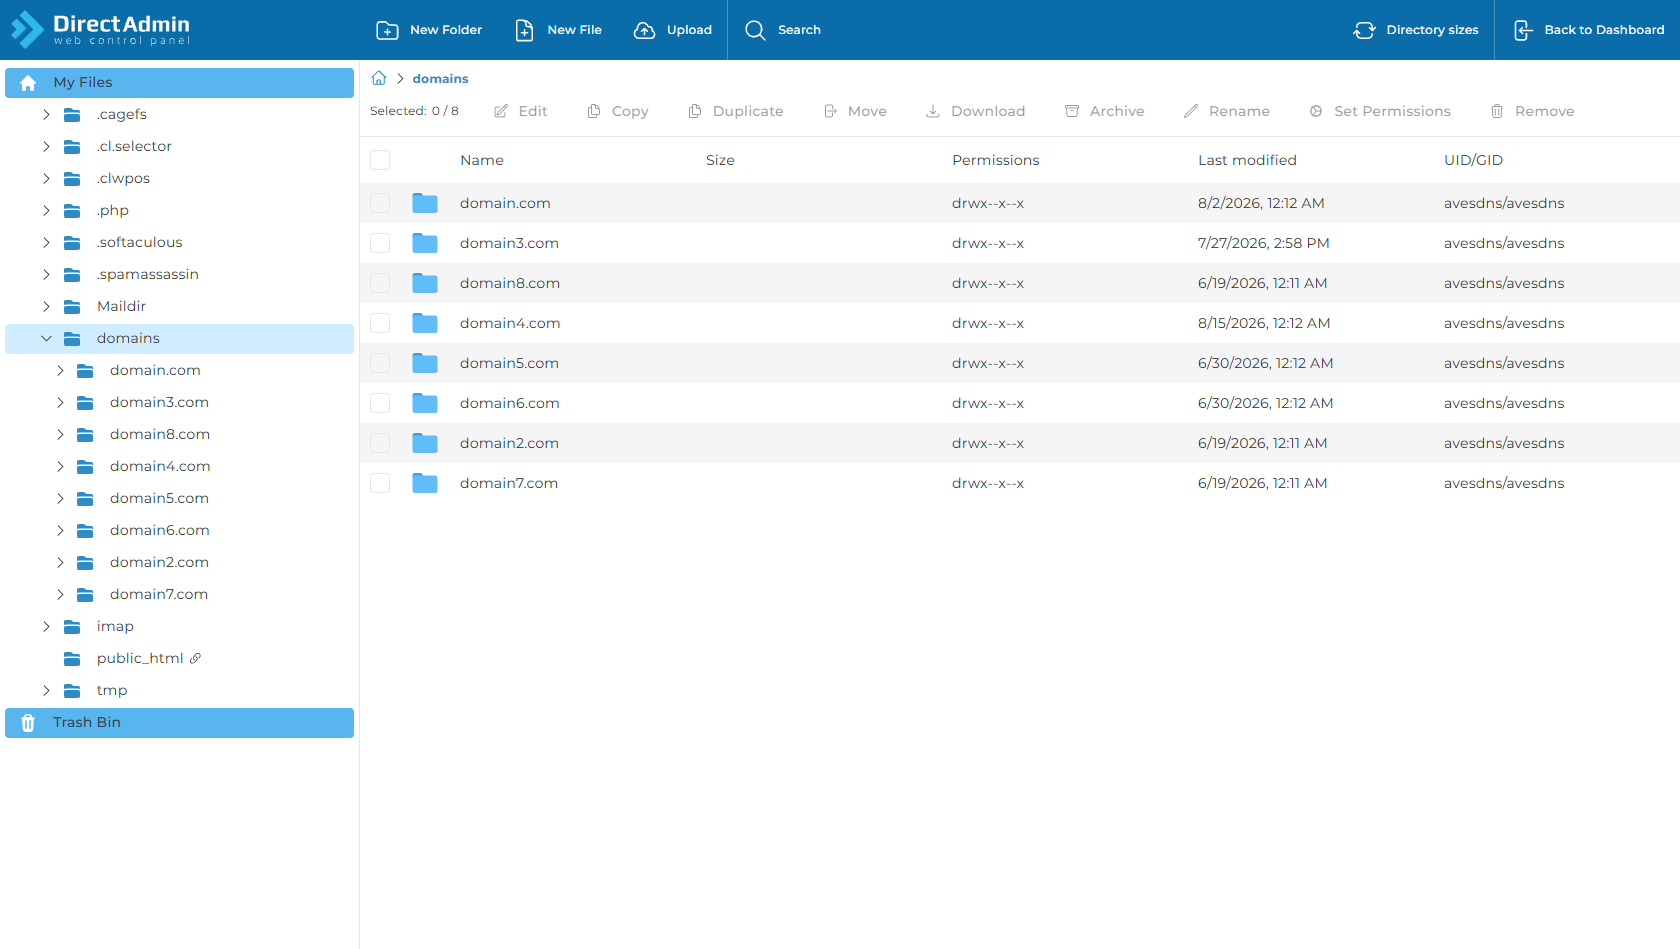1680x949 pixels.
Task: Sort by the UID/GID column header
Action: tap(1473, 160)
